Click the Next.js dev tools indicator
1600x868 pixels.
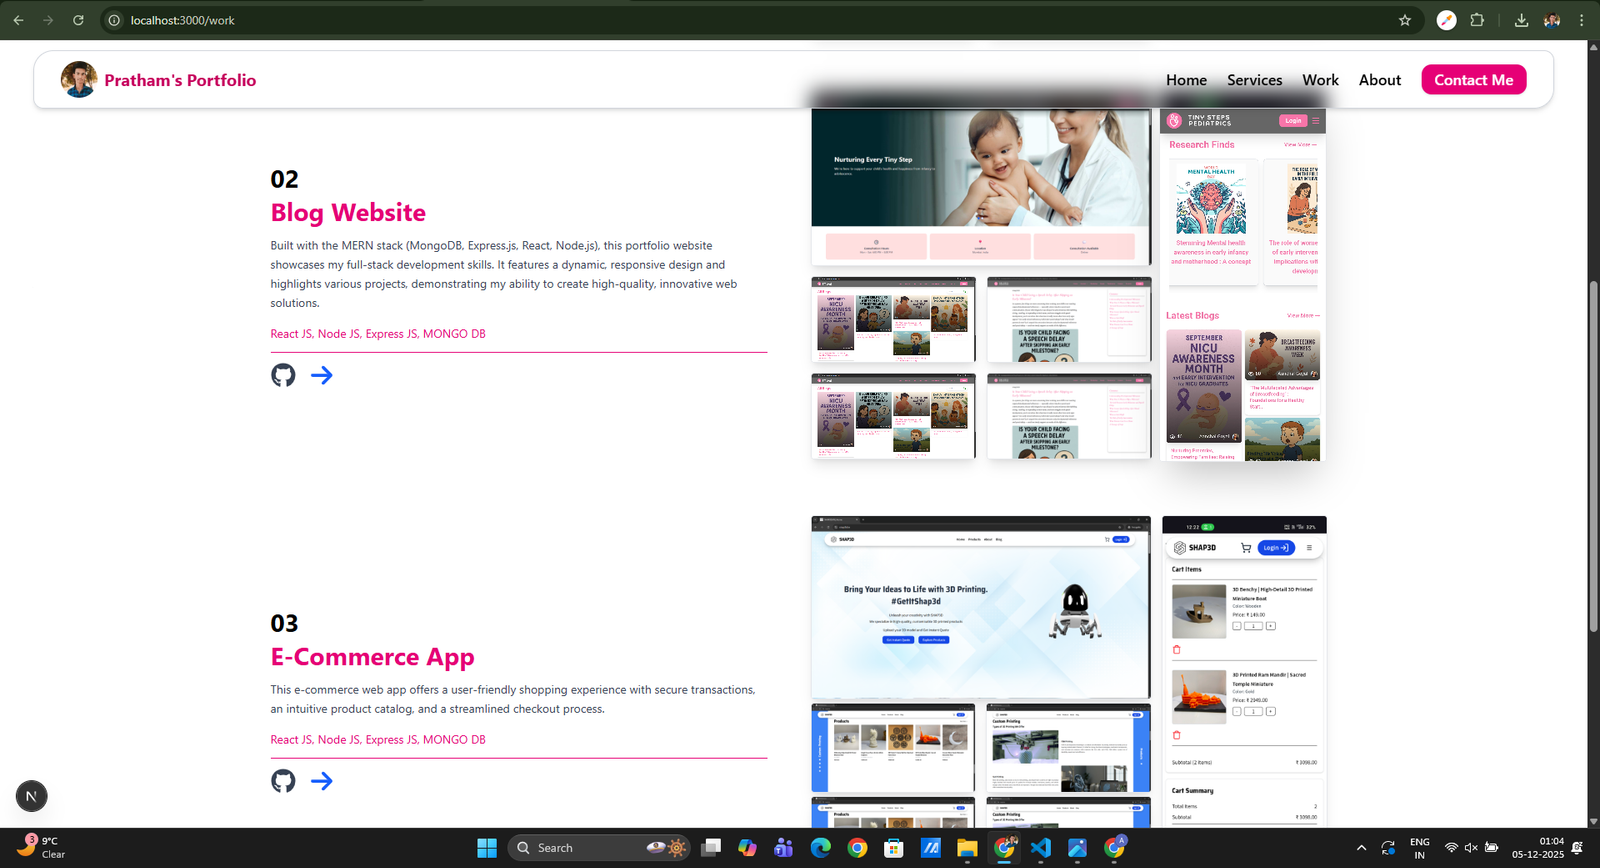coord(31,796)
